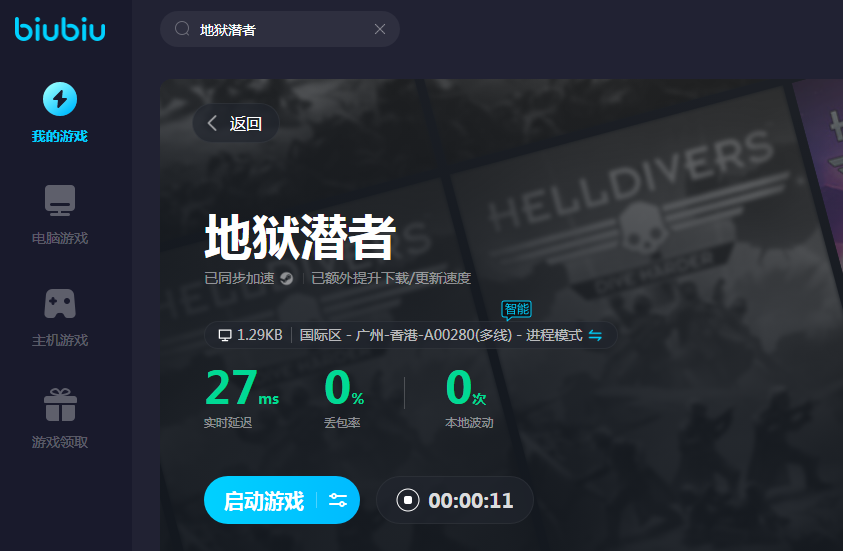Switch to 主机游戏 section label
The width and height of the screenshot is (843, 551).
pyautogui.click(x=60, y=340)
